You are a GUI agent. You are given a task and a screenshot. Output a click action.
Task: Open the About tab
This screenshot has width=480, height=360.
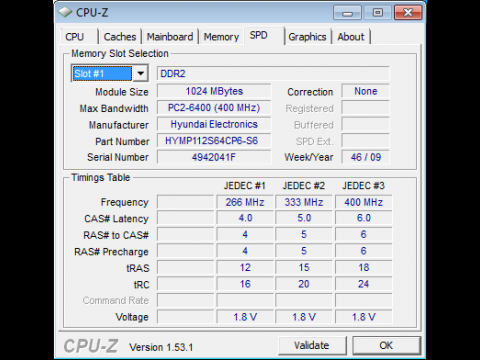click(x=351, y=37)
